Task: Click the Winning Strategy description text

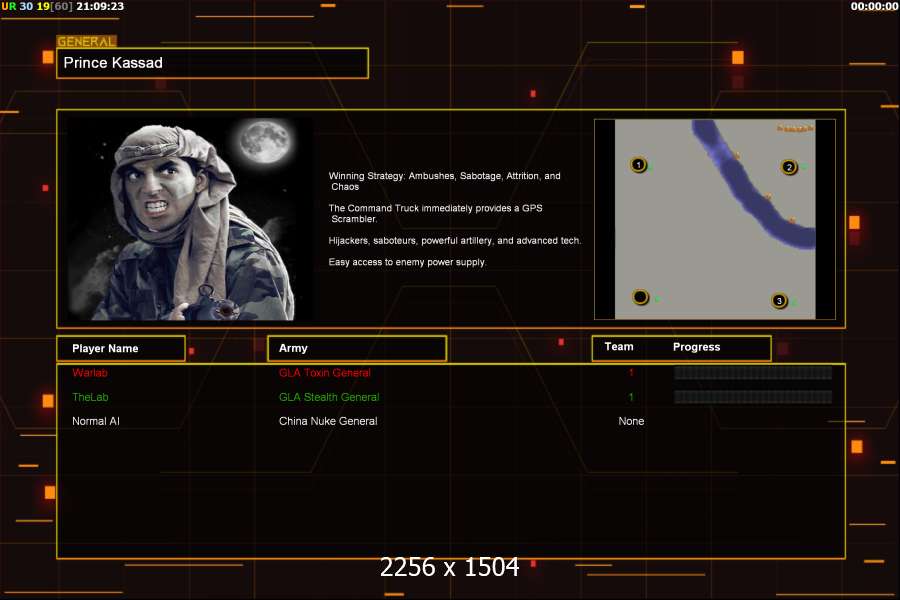Action: (x=444, y=181)
